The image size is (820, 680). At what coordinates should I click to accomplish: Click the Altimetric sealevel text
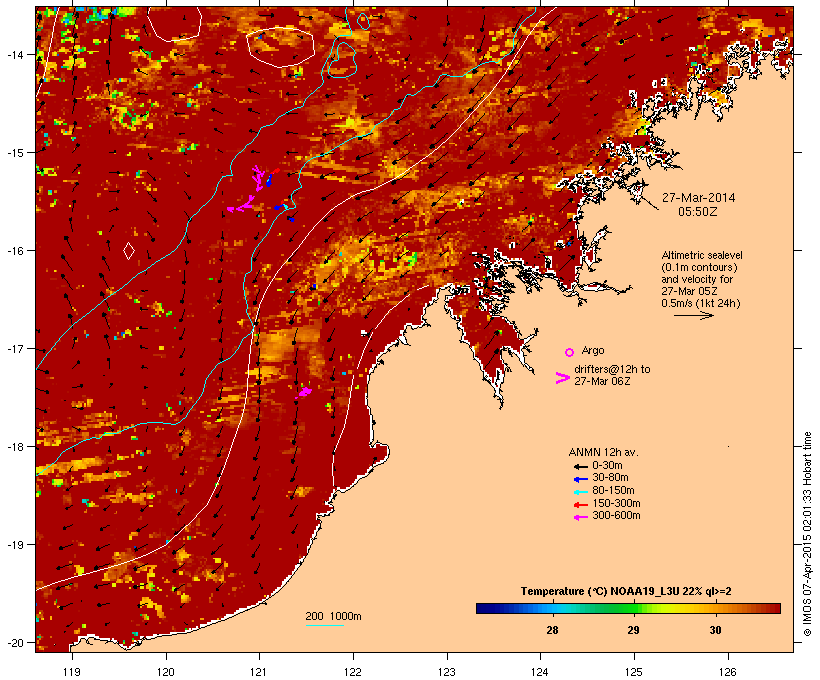702,255
